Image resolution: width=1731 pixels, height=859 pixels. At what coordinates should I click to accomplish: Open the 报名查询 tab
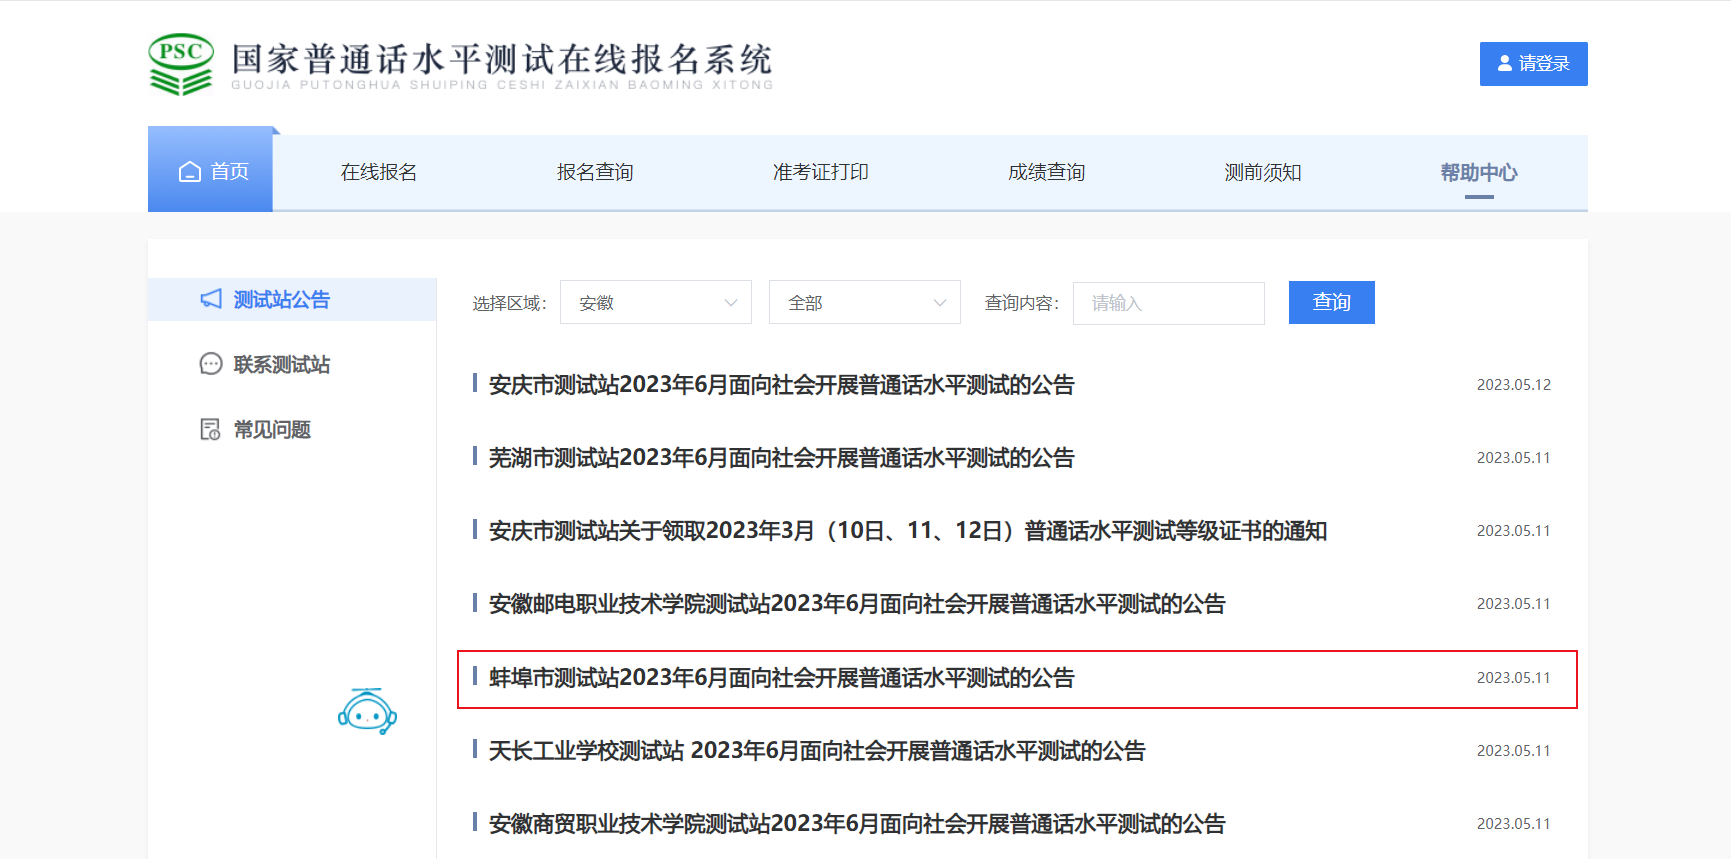coord(595,172)
